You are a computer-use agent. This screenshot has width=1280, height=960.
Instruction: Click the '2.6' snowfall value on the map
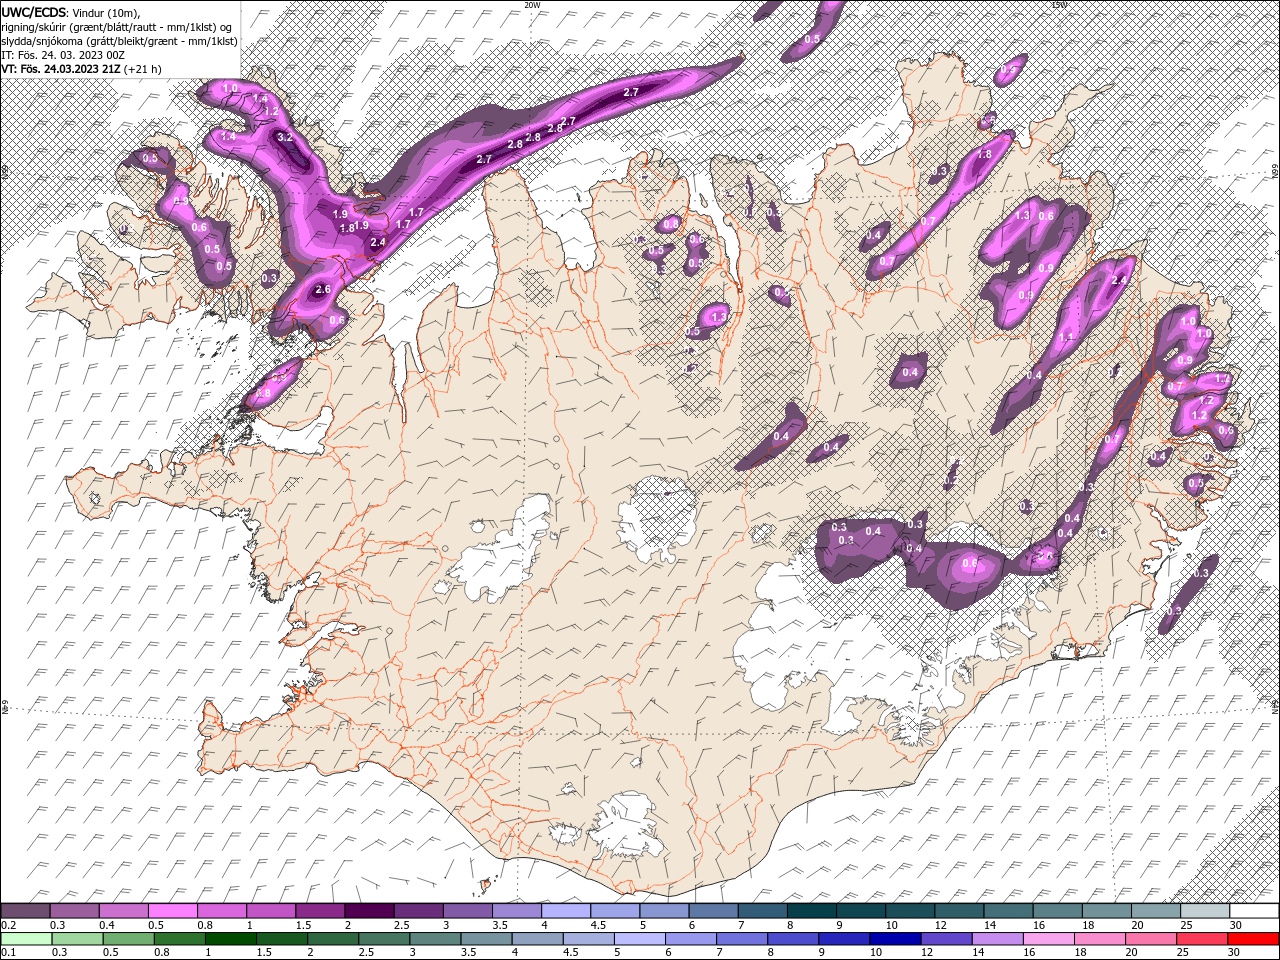pyautogui.click(x=322, y=290)
